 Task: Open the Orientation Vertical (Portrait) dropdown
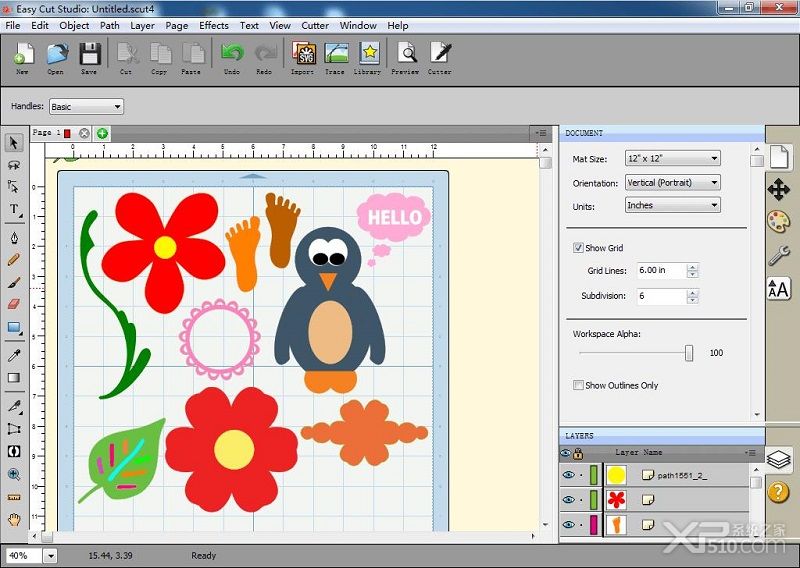point(672,182)
